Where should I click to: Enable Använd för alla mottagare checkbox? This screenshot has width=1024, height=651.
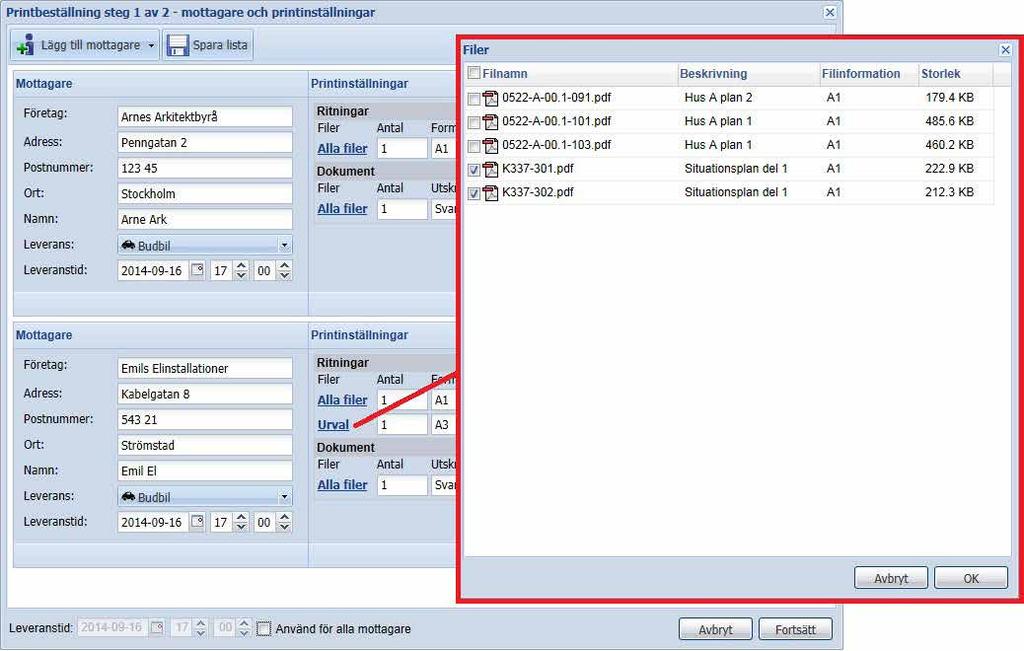pyautogui.click(x=263, y=629)
